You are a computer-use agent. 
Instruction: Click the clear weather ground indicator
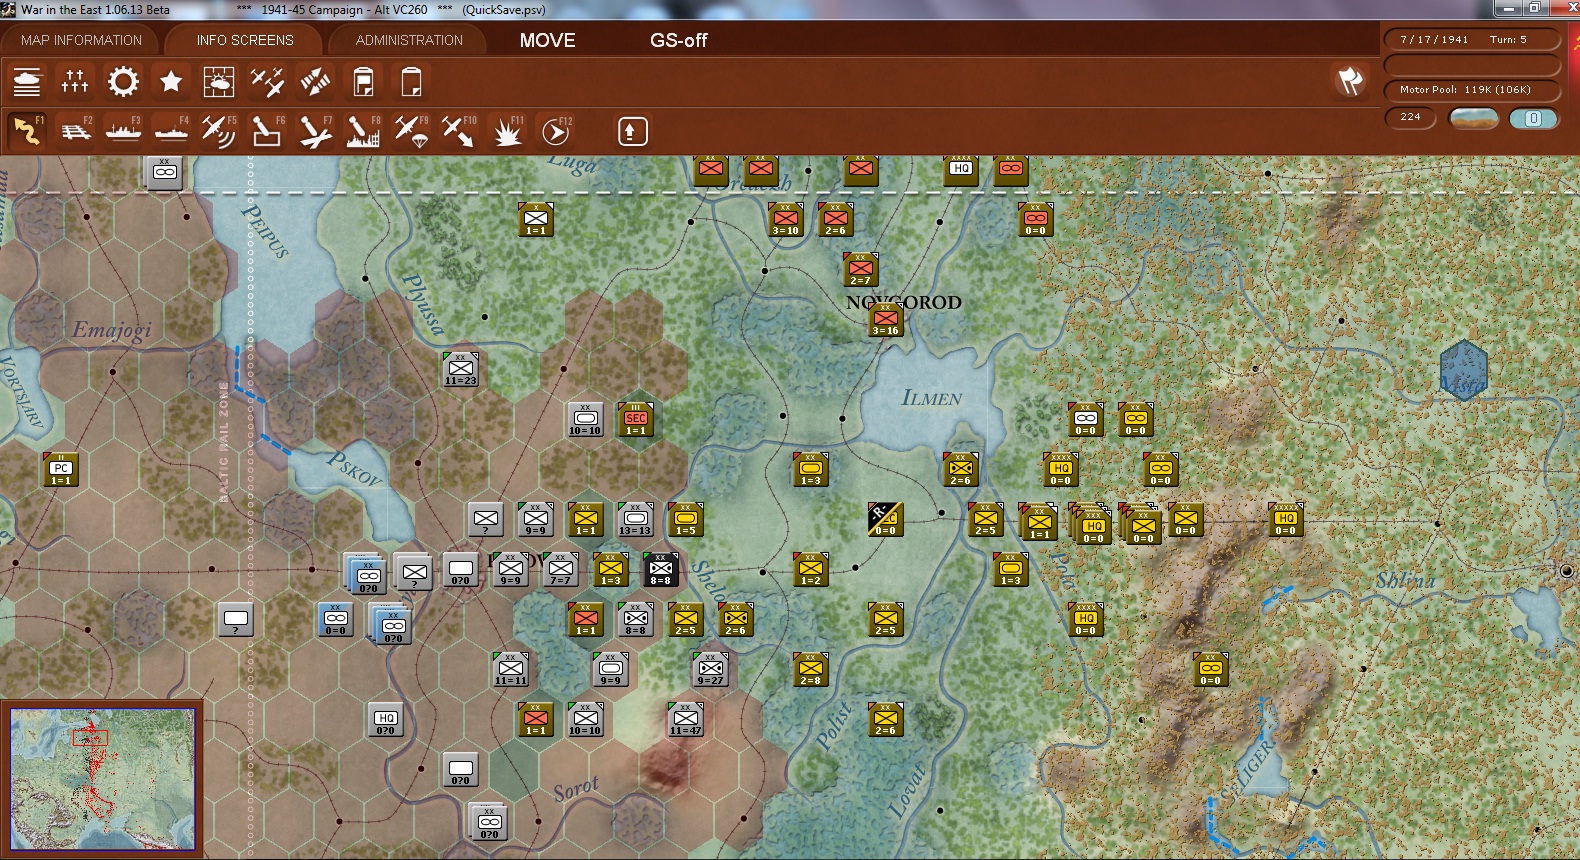(x=1473, y=118)
